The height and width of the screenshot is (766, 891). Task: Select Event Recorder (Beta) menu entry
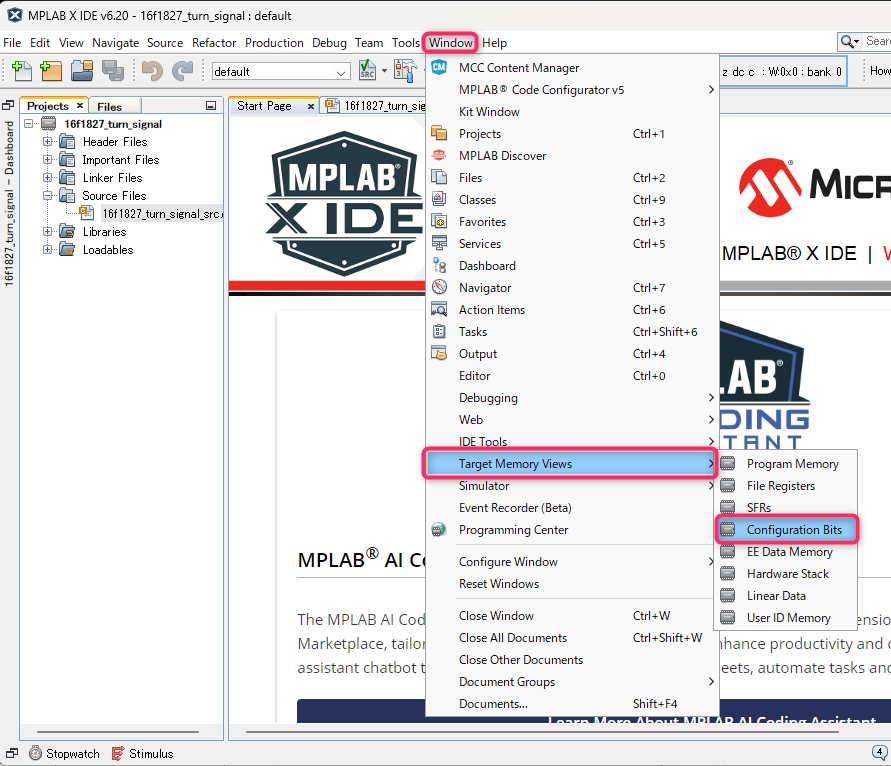(572, 508)
